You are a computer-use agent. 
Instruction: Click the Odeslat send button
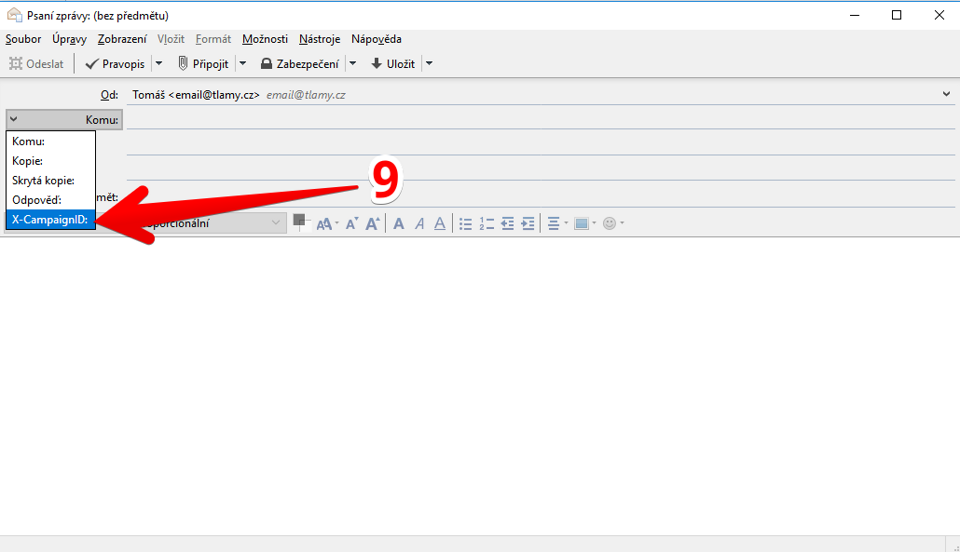[36, 64]
